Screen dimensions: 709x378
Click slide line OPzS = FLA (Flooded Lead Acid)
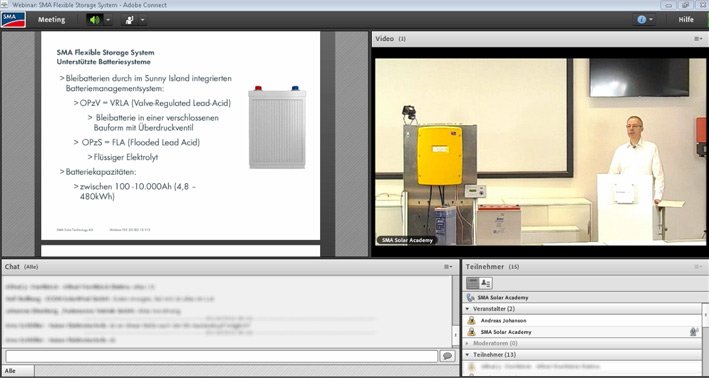point(141,142)
